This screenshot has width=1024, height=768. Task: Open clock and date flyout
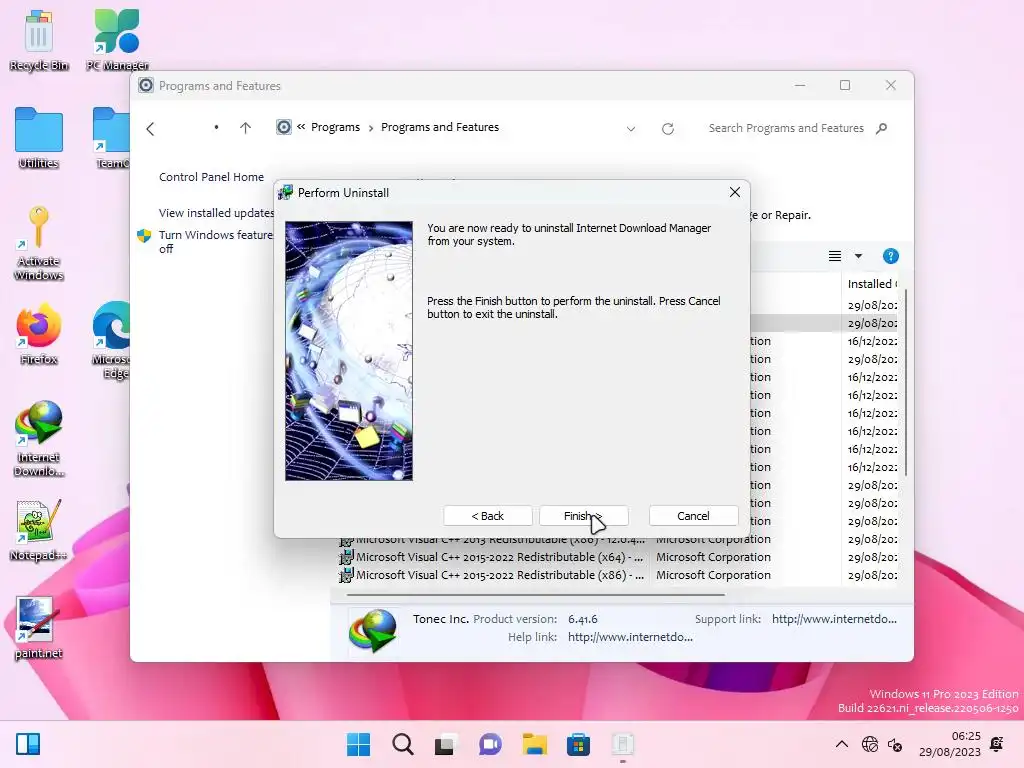tap(950, 744)
